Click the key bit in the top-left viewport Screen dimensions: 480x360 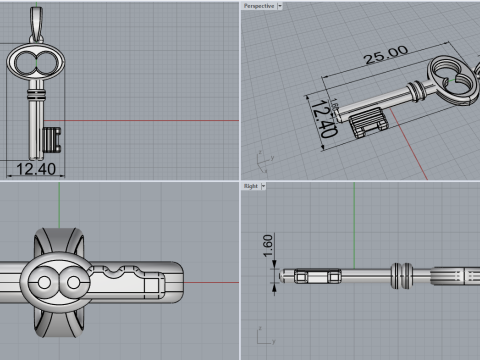tap(52, 140)
